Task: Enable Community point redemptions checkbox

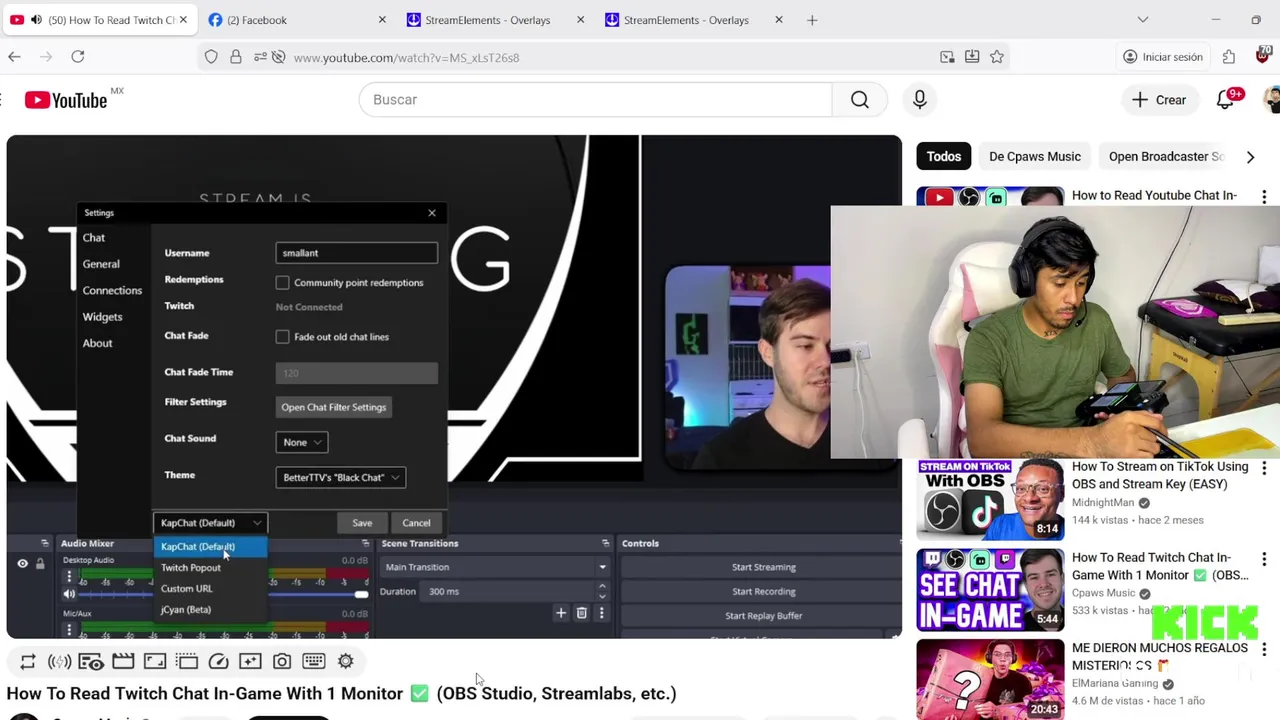Action: pos(283,283)
